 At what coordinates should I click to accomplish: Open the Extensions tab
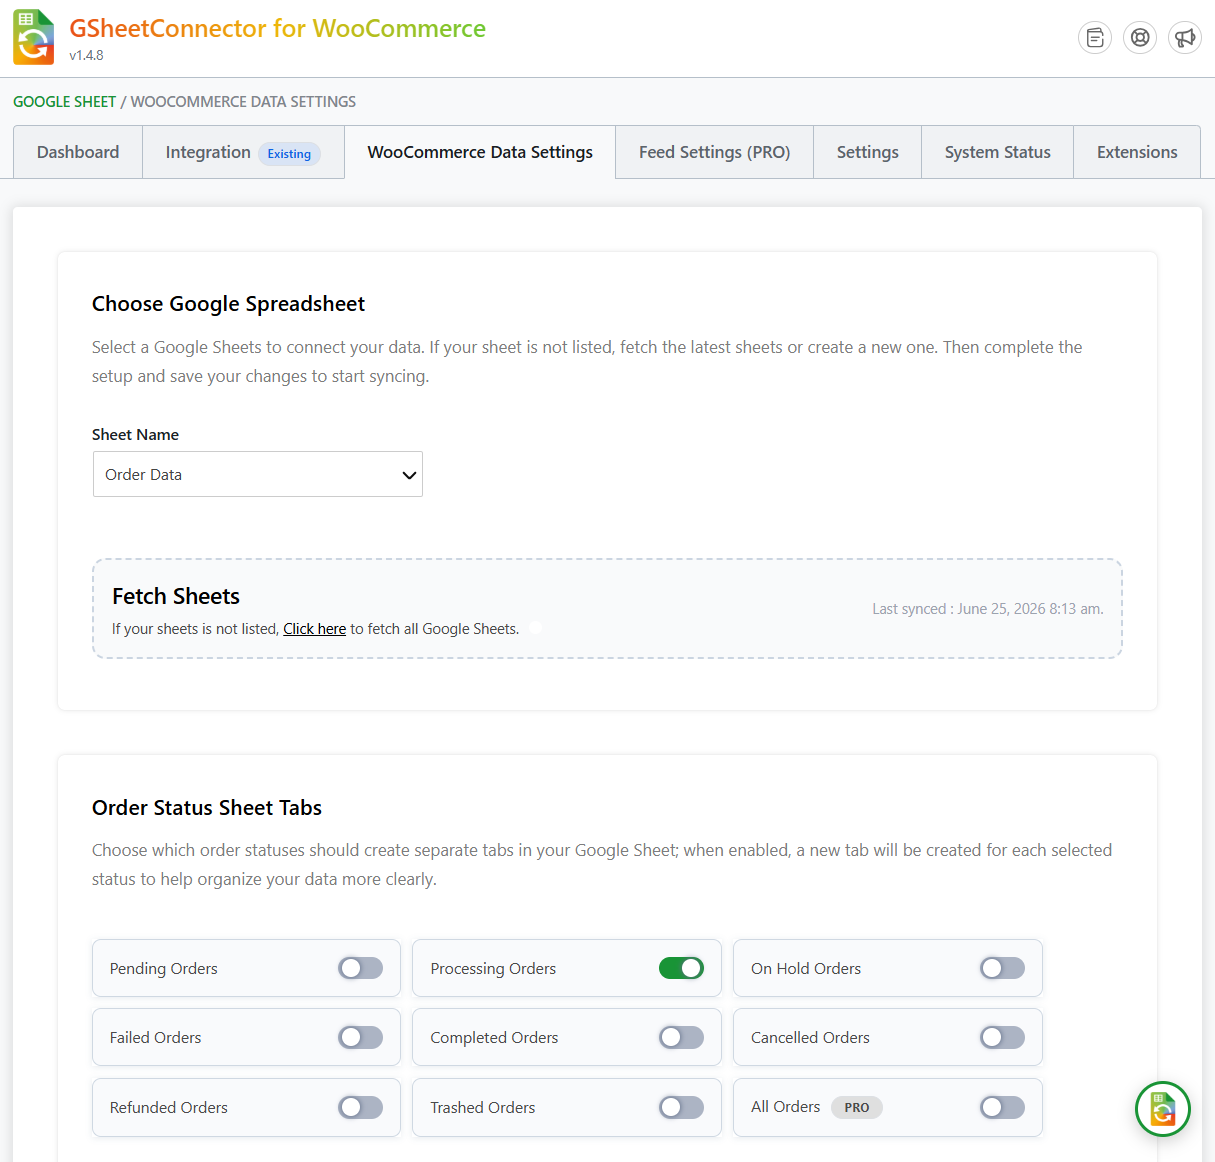tap(1137, 152)
